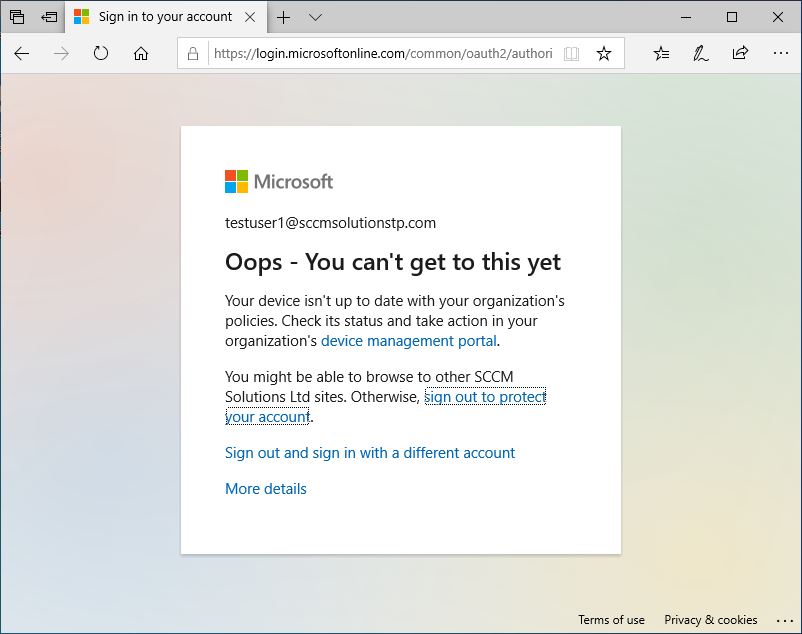Click the Add notes pen icon
802x634 pixels.
click(x=701, y=54)
